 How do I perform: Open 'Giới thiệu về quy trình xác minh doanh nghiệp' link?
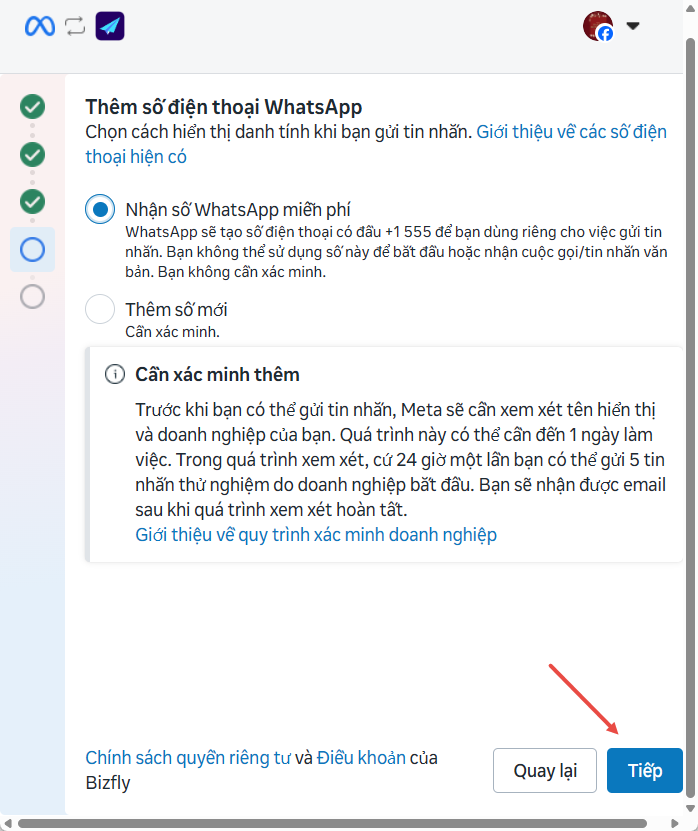pyautogui.click(x=316, y=535)
